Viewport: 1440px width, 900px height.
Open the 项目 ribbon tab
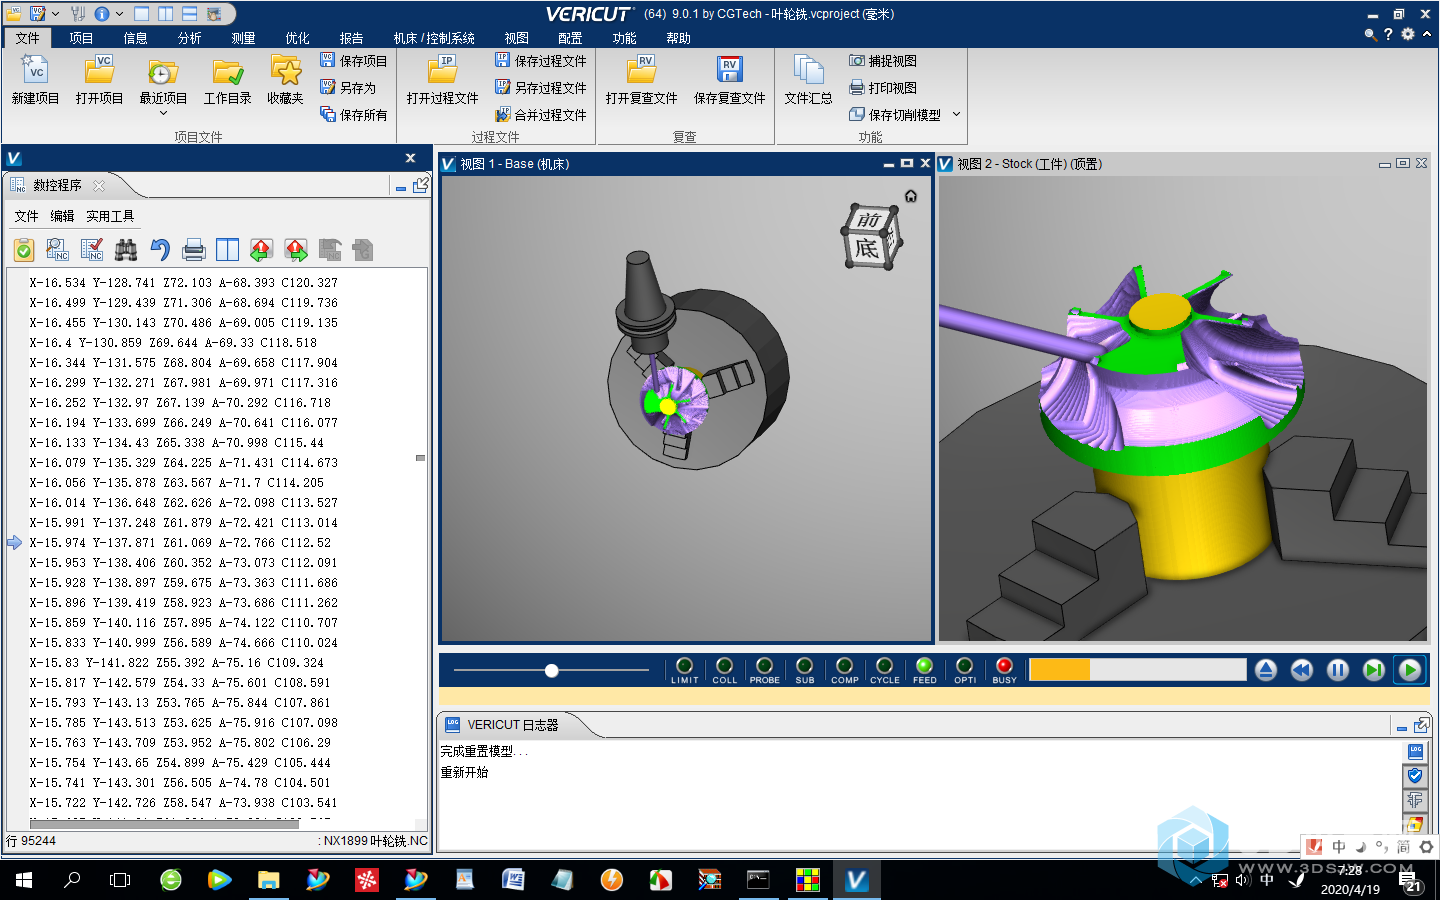coord(82,38)
